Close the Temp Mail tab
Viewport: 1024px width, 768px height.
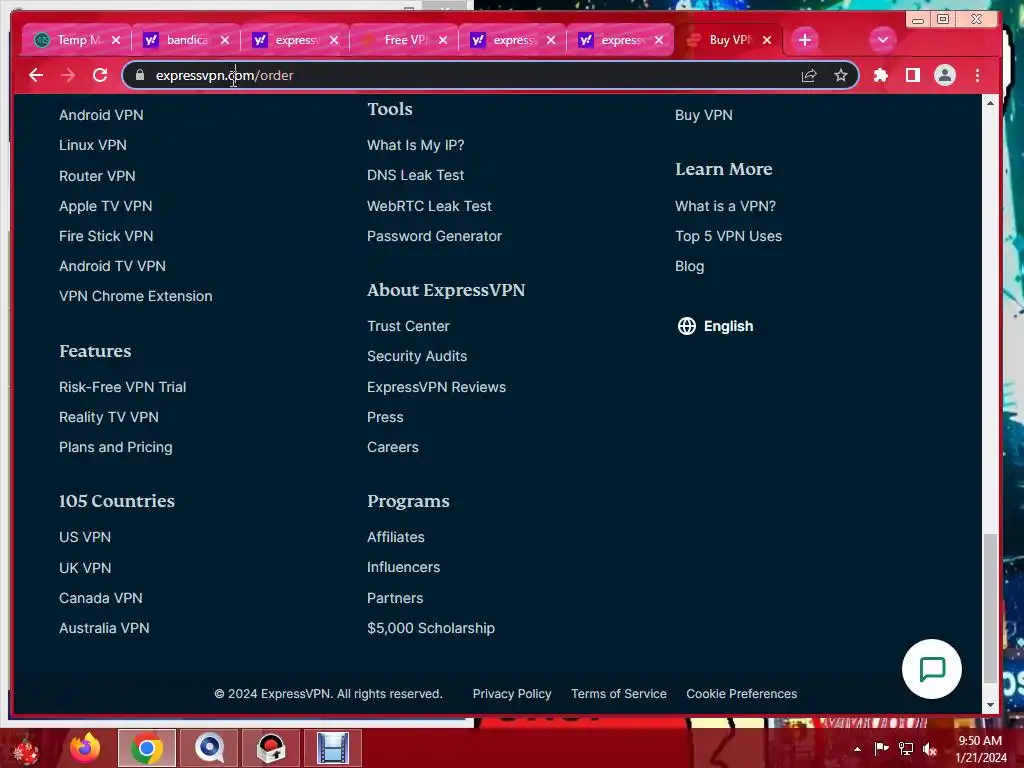[116, 40]
